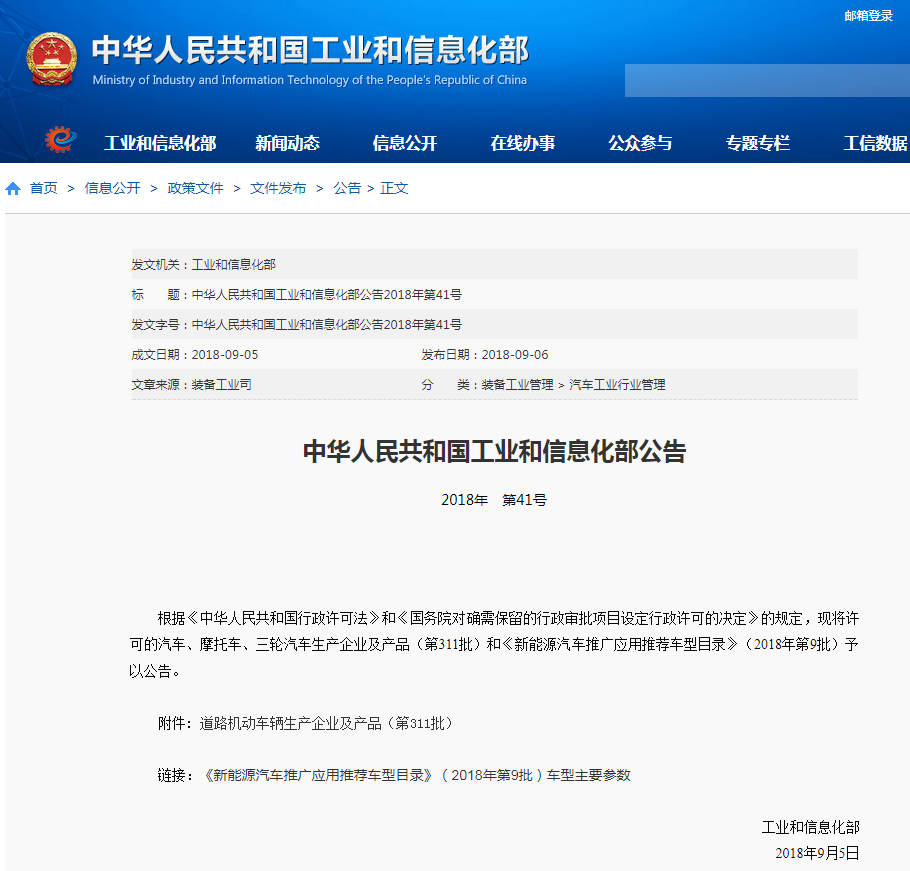Open the 工业和信息化部 navigation menu
910x871 pixels.
(x=160, y=143)
